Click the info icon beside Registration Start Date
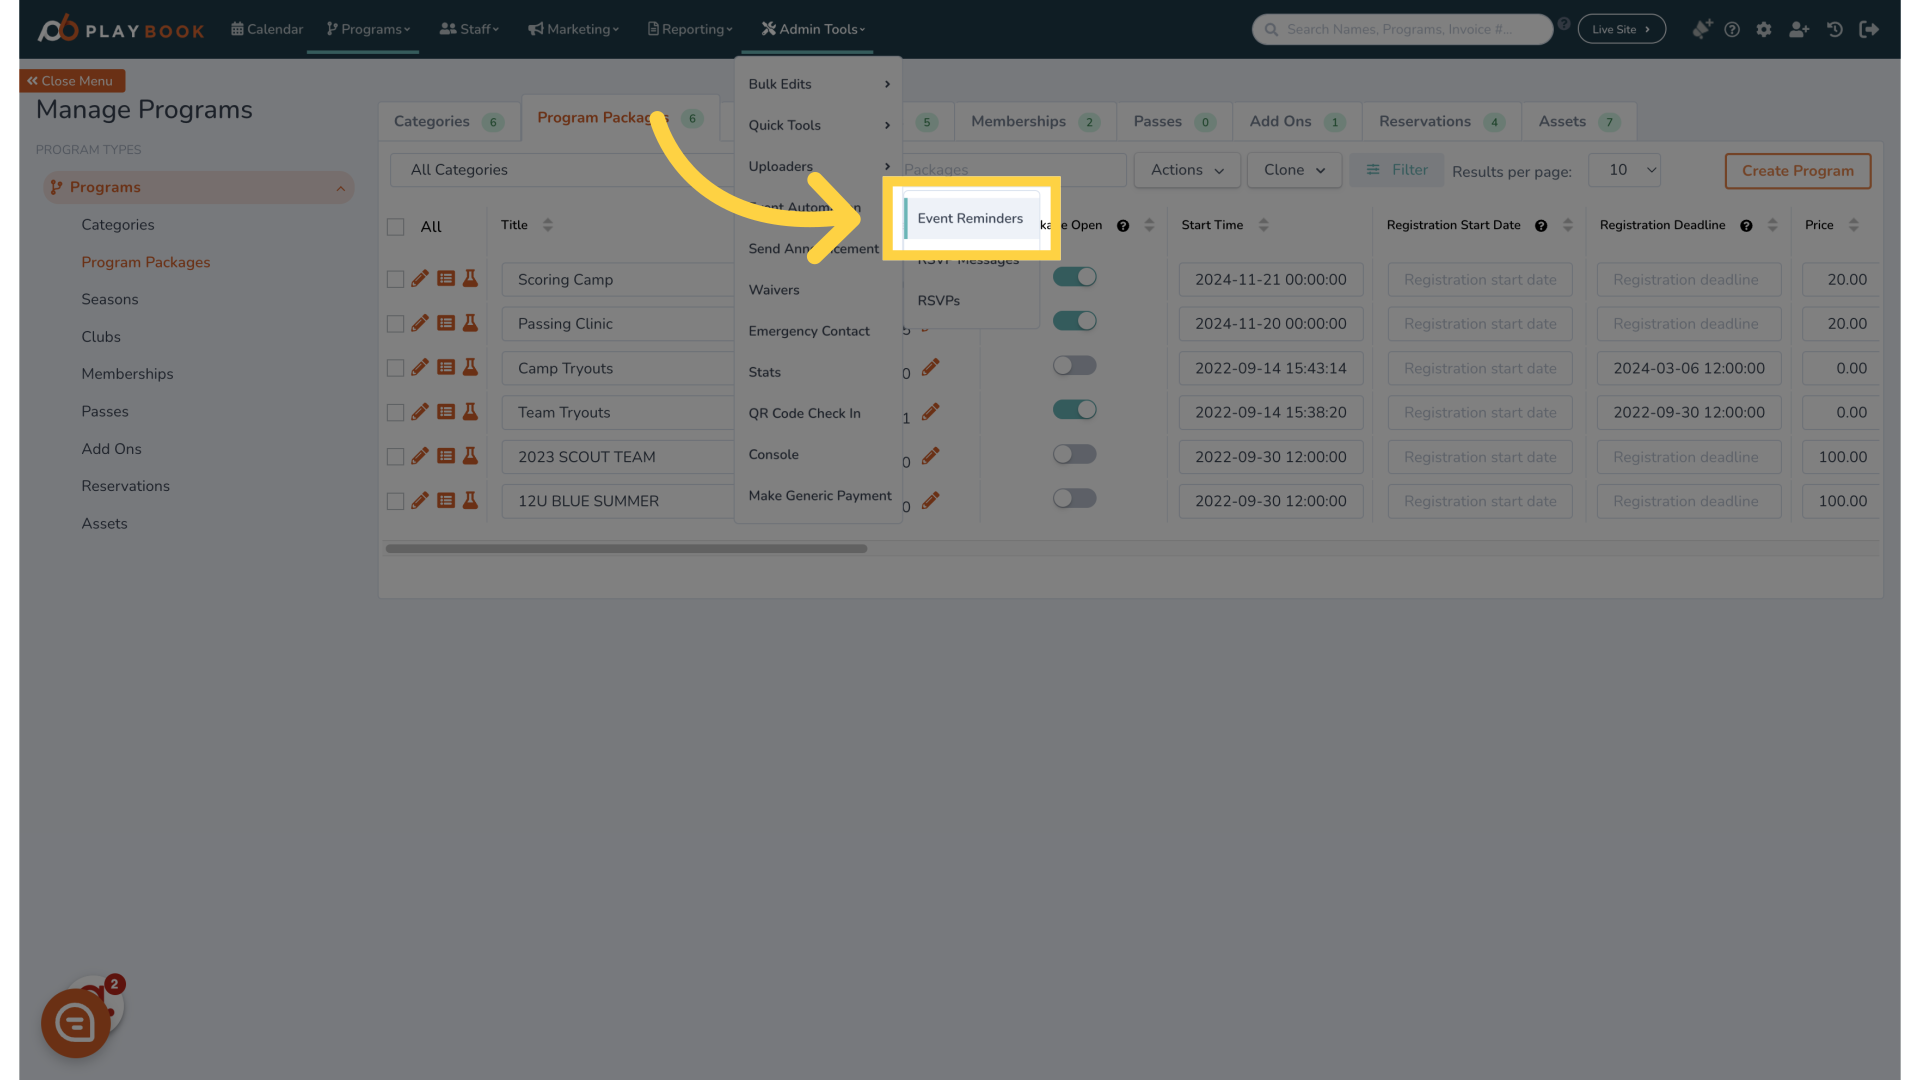1920x1080 pixels. coord(1541,226)
